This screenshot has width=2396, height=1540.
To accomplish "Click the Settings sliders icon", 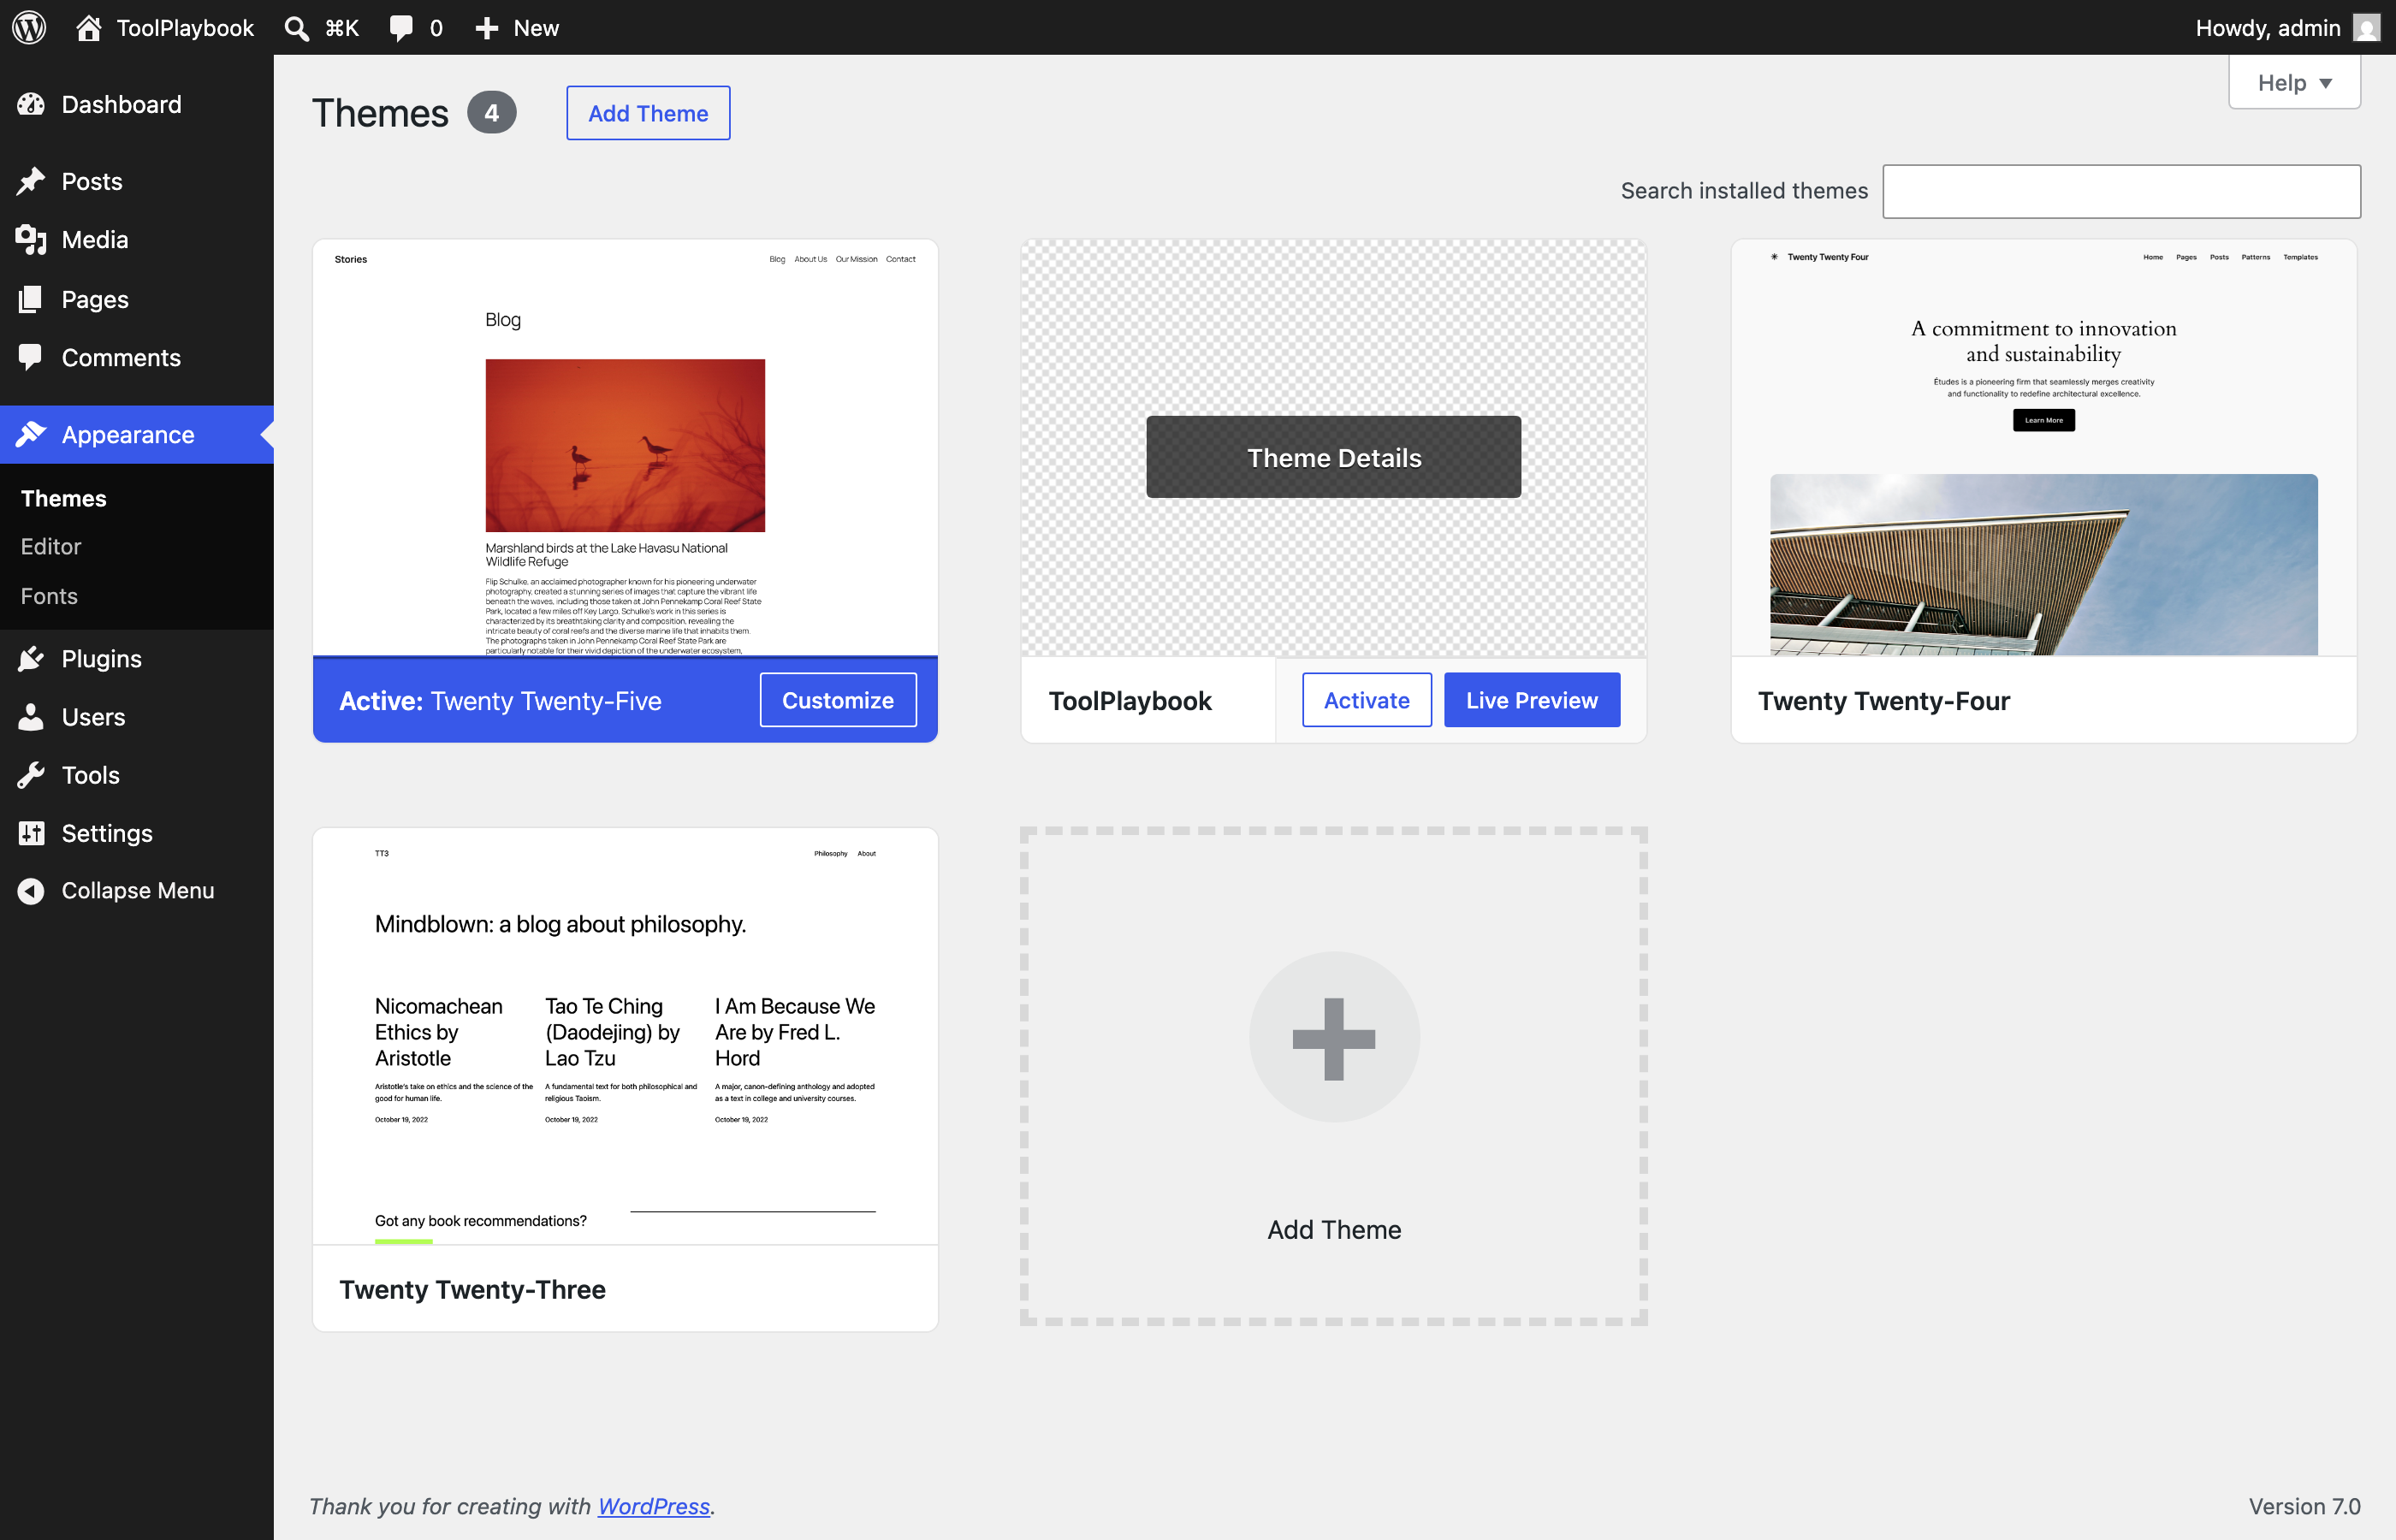I will pyautogui.click(x=31, y=832).
